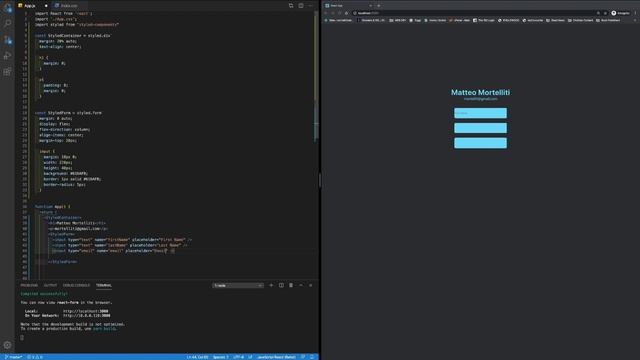Open the Explorer view in the activity bar

click(x=7, y=8)
